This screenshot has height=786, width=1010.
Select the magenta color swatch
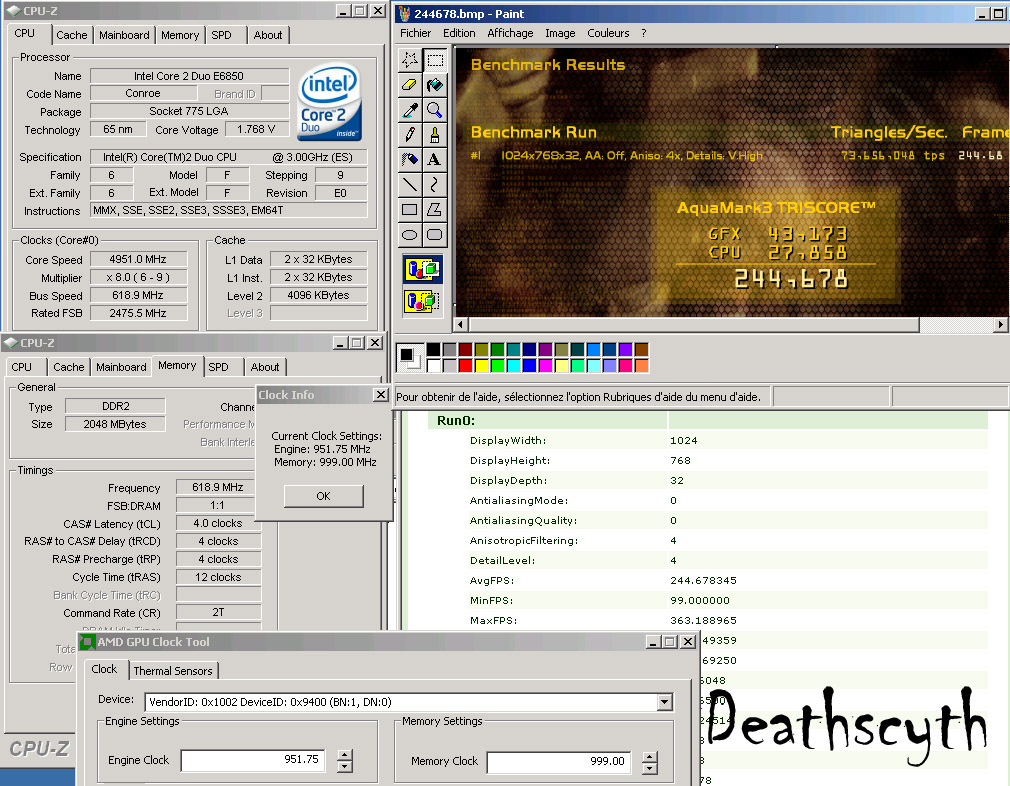pyautogui.click(x=546, y=365)
